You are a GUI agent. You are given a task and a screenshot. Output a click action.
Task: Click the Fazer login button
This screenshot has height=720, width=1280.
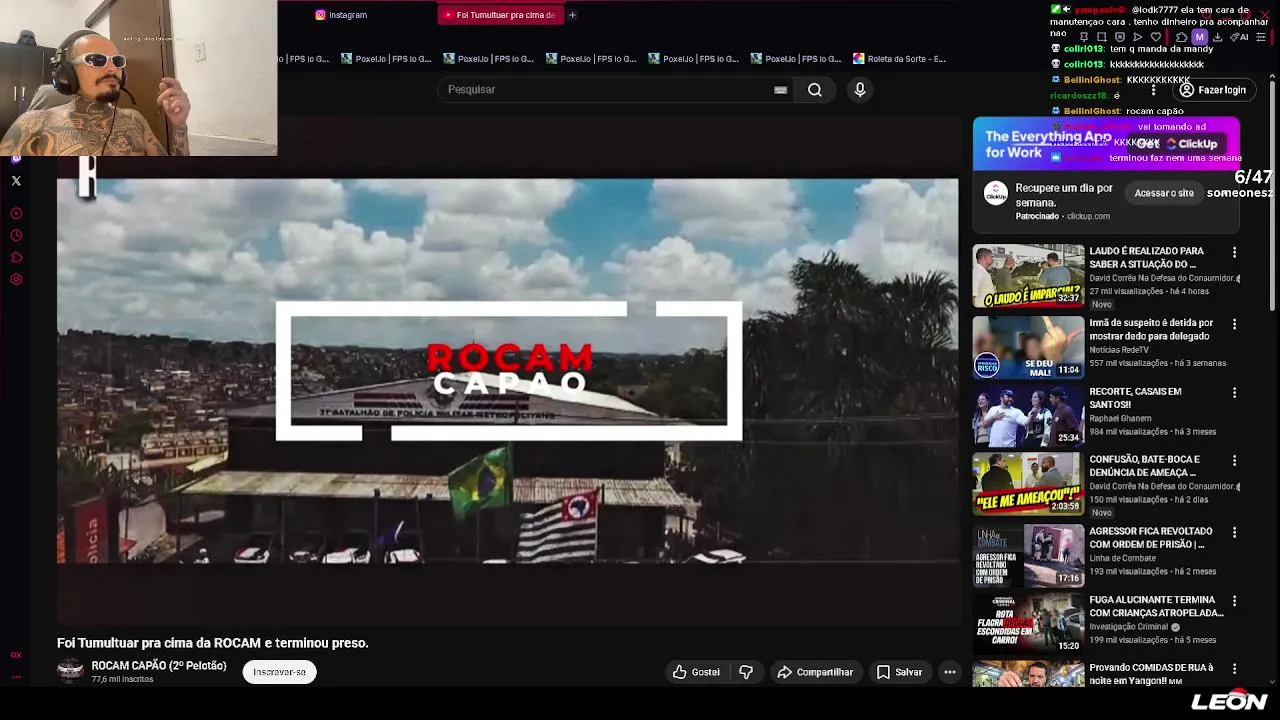[x=1213, y=90]
